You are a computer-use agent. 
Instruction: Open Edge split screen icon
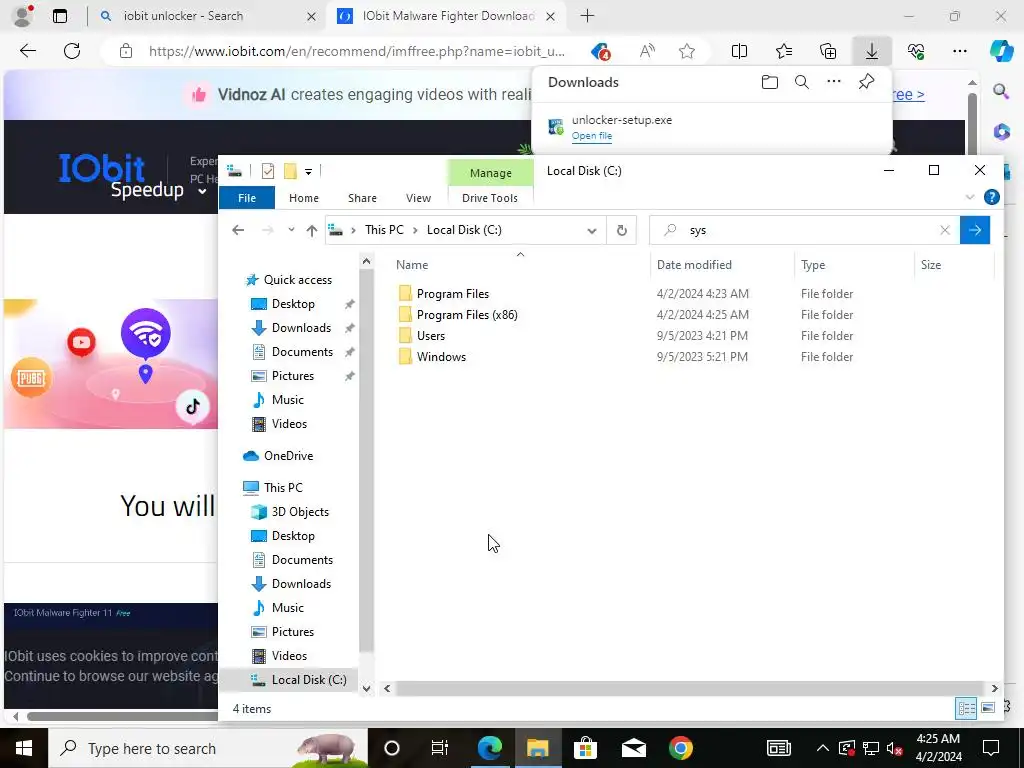point(739,51)
